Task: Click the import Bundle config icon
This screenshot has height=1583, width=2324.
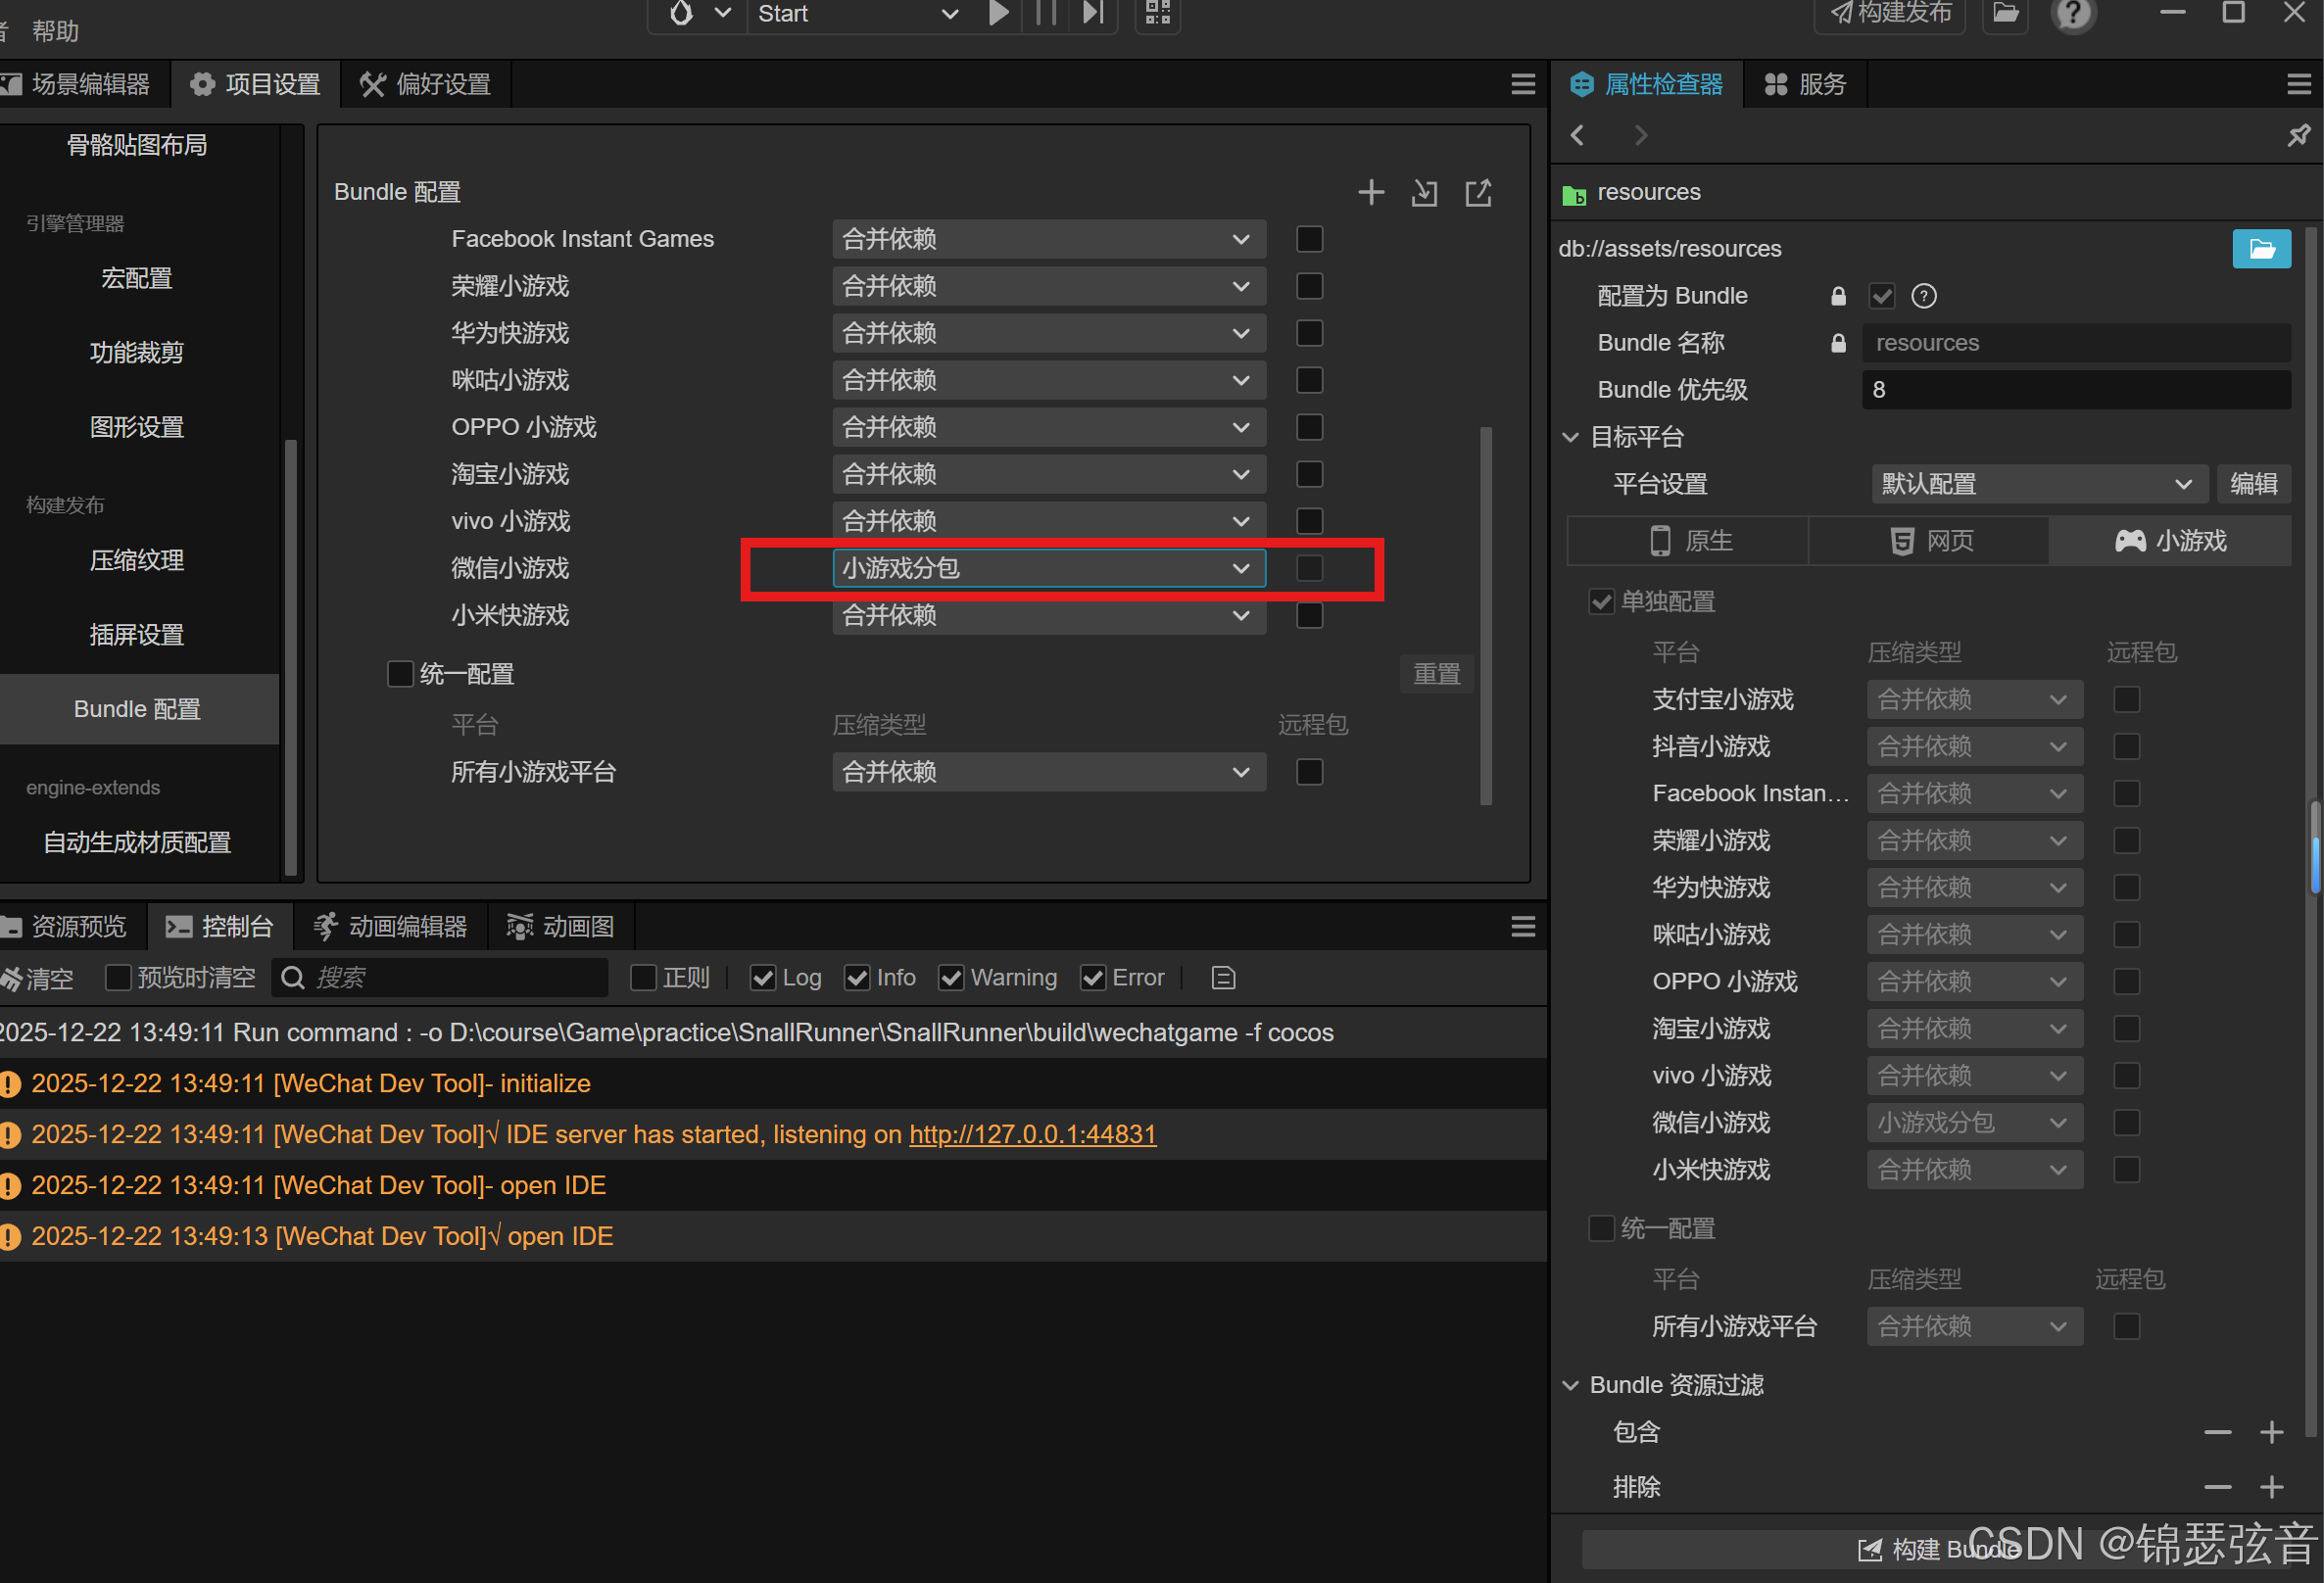Action: pyautogui.click(x=1424, y=192)
